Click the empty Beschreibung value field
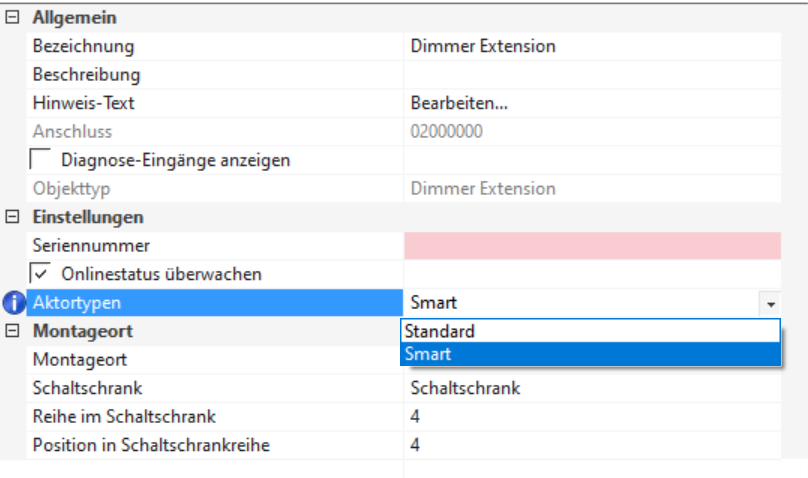Viewport: 808px width, 478px height. coord(592,75)
